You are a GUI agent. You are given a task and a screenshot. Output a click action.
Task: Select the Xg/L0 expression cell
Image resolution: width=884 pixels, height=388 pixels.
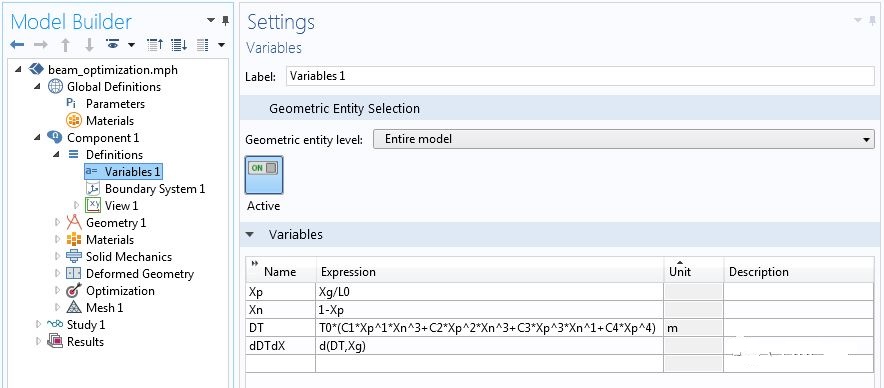click(x=489, y=292)
